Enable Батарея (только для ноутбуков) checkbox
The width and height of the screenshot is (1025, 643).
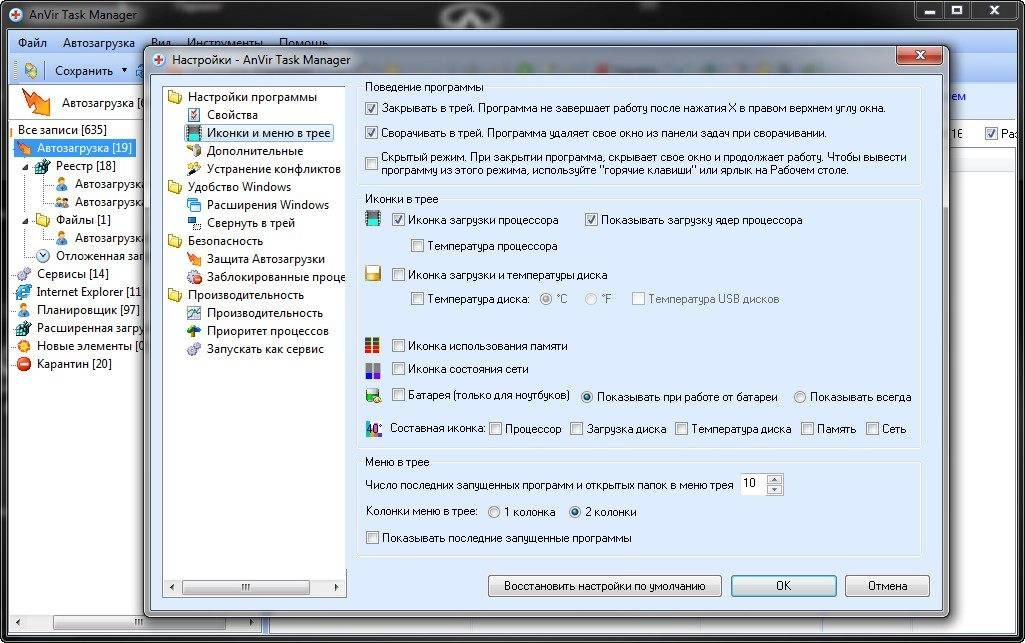398,395
